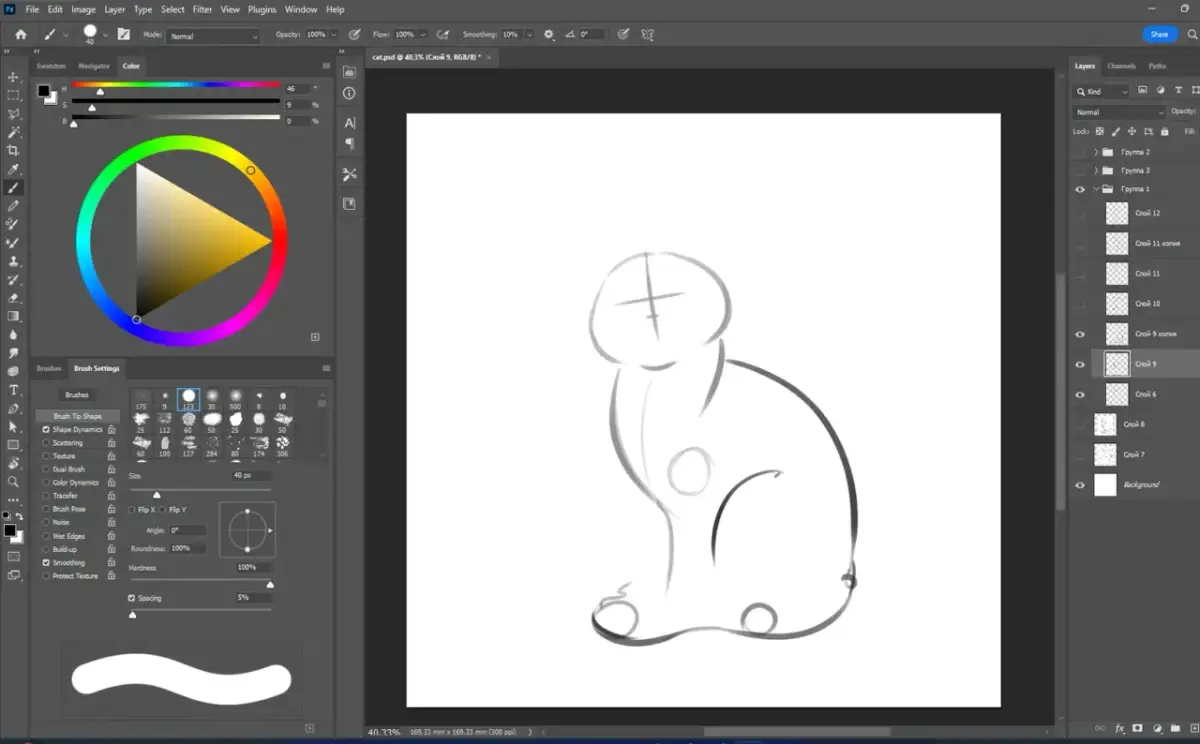Viewport: 1200px width, 744px height.
Task: Select the Move tool
Action: [14, 77]
